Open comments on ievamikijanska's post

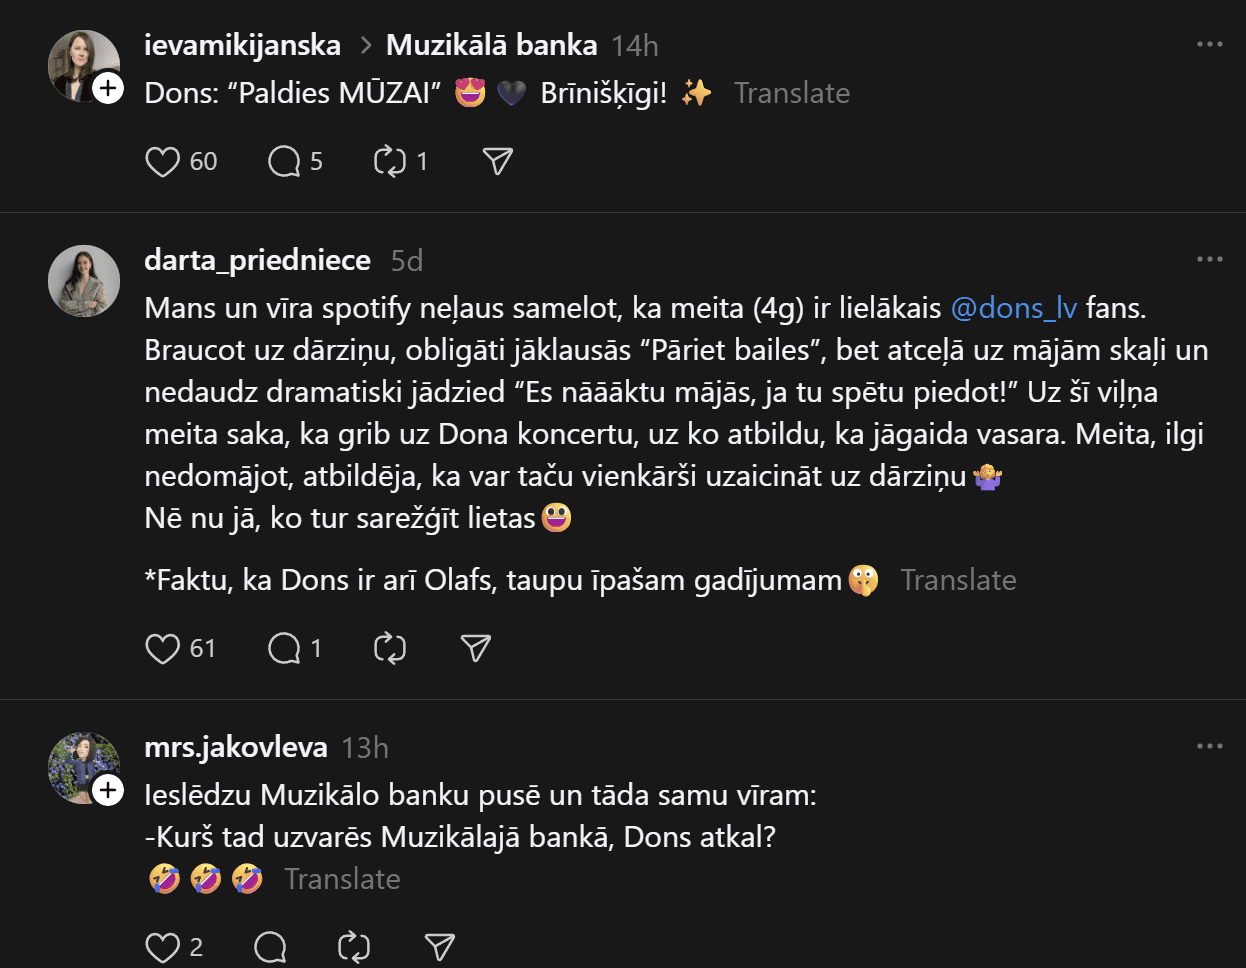(284, 162)
